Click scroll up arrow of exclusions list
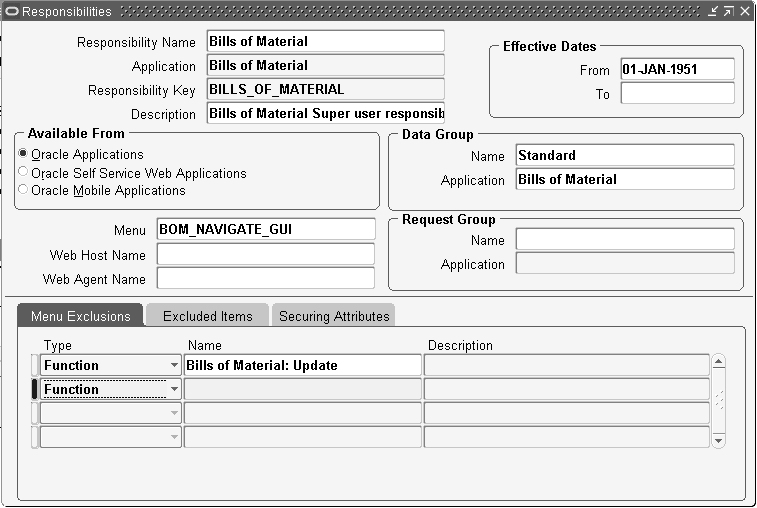 (x=718, y=361)
